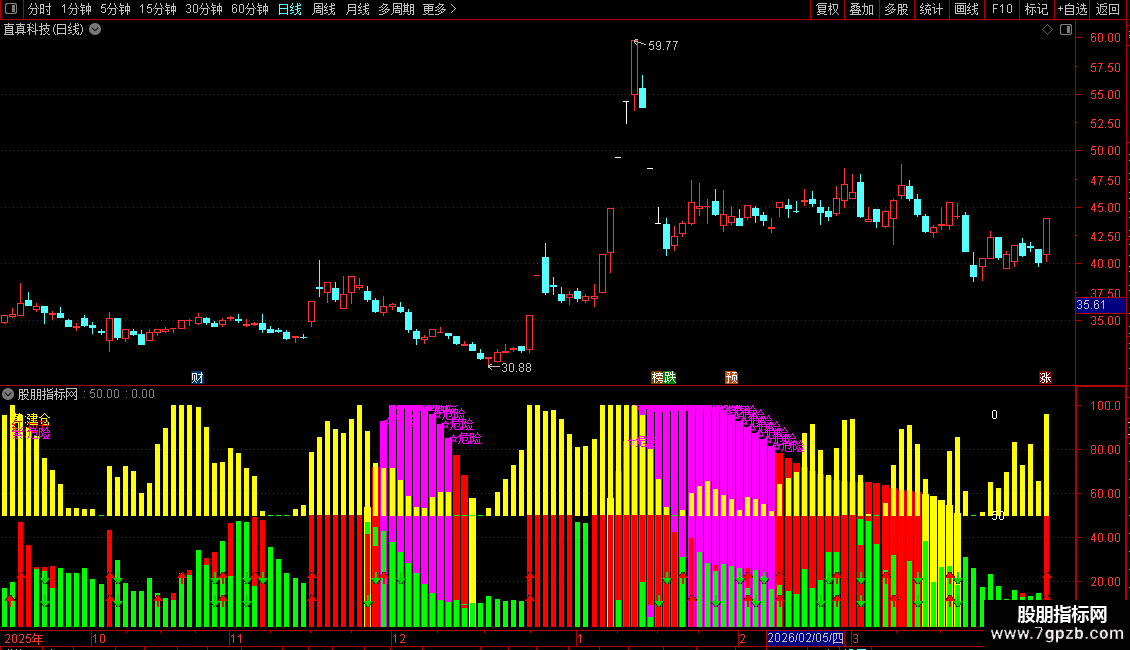The image size is (1130, 650).
Task: Open the 跌 drop event marker
Action: 670,378
